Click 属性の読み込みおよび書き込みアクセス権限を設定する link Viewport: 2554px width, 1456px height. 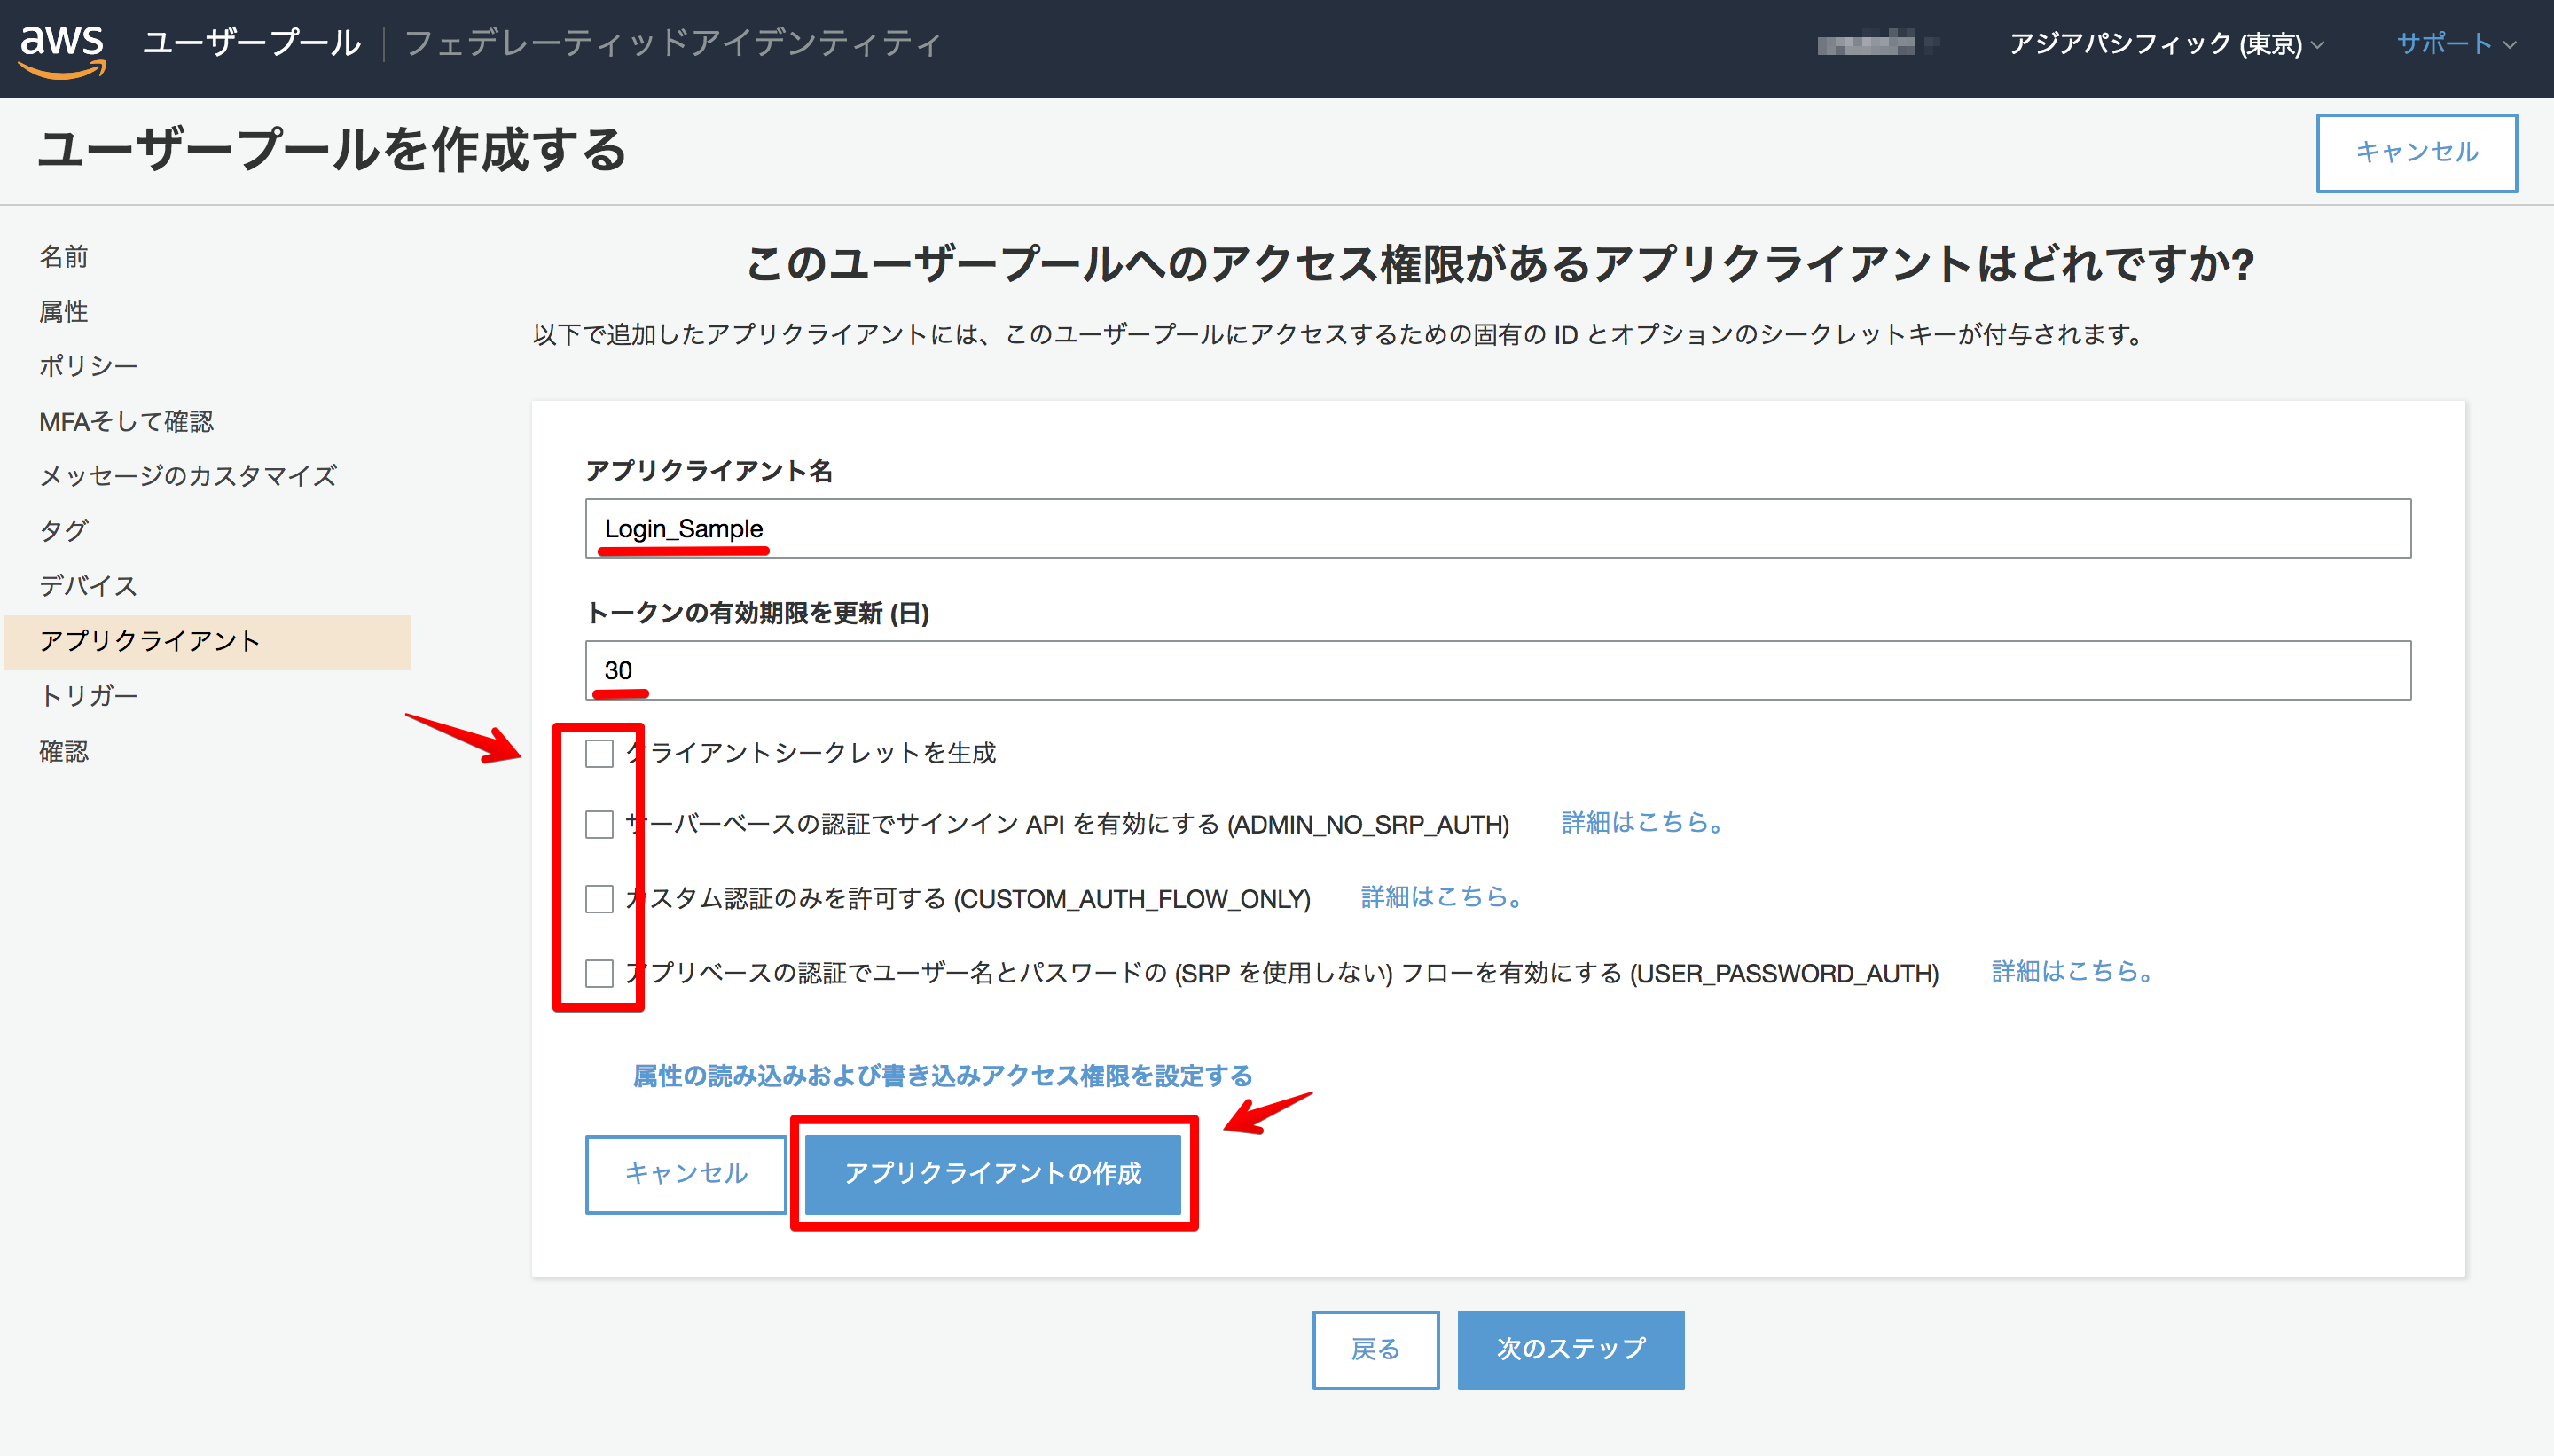point(942,1076)
